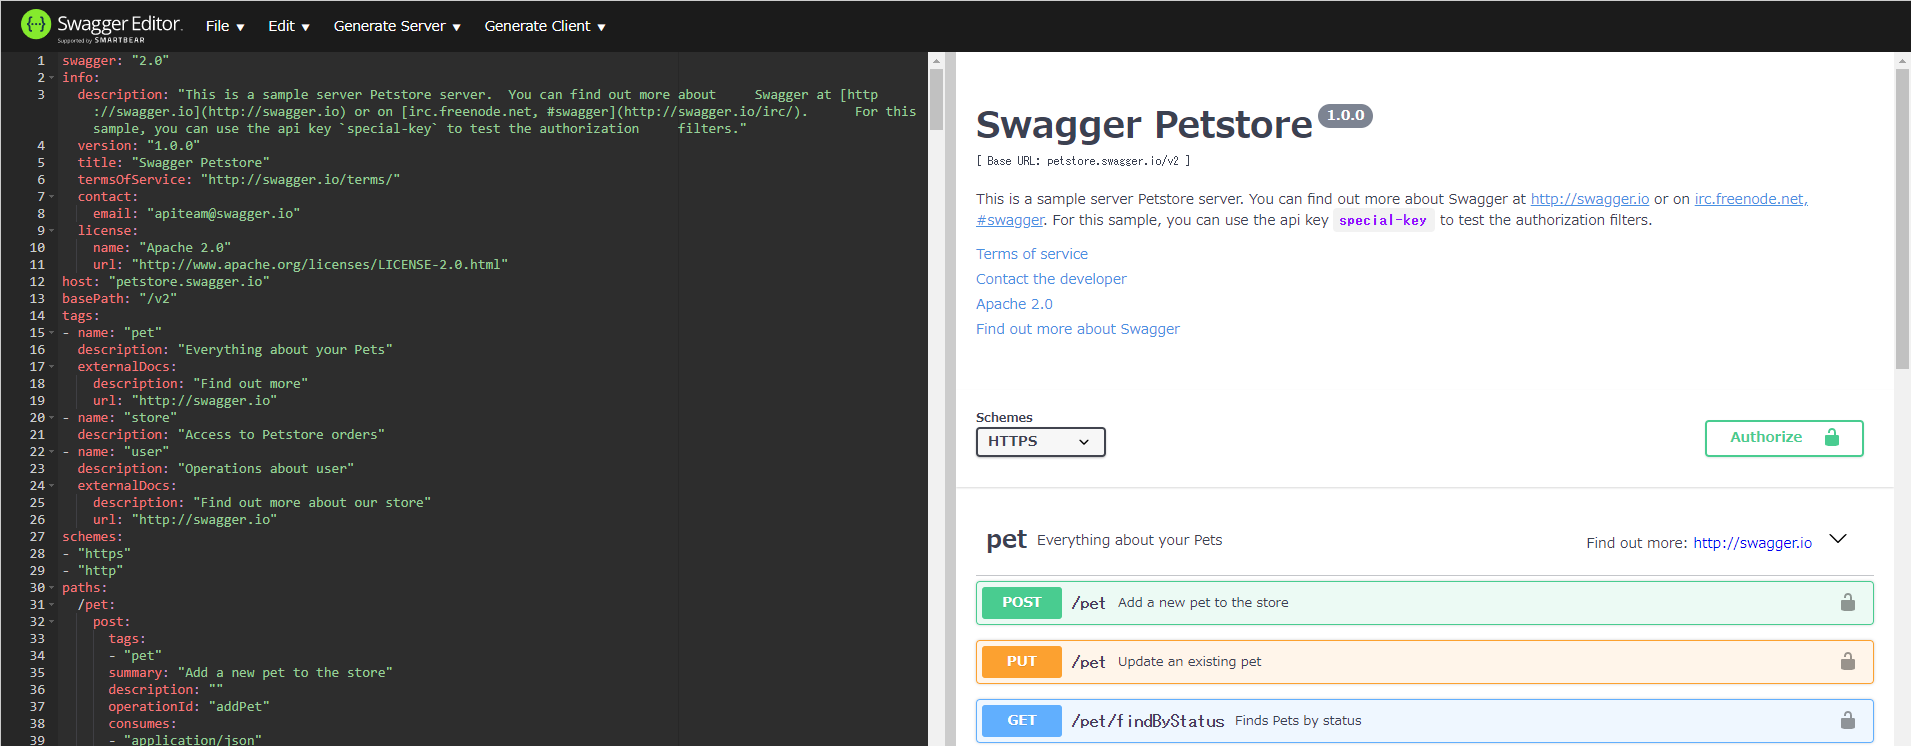1911x746 pixels.
Task: Open the Generate Client menu
Action: point(545,26)
